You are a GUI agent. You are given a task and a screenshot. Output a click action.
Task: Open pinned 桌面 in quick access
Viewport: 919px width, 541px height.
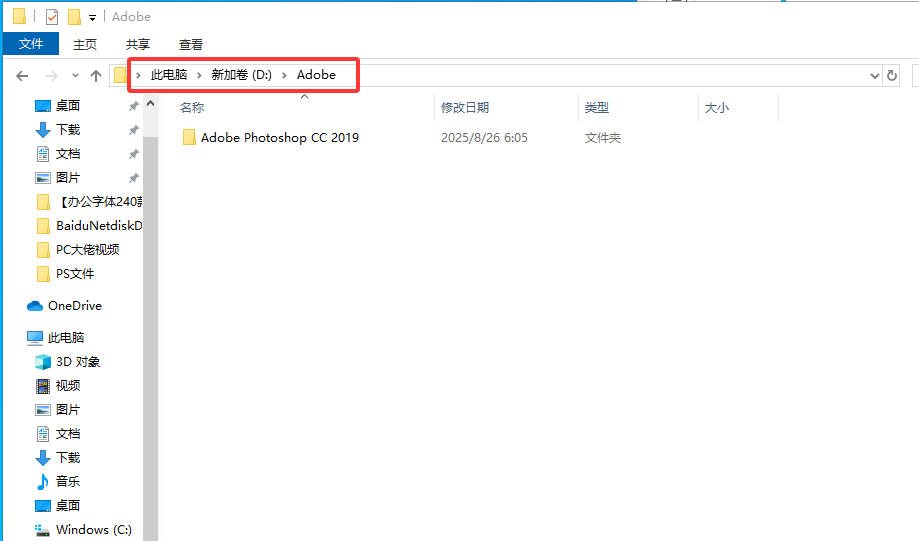68,106
